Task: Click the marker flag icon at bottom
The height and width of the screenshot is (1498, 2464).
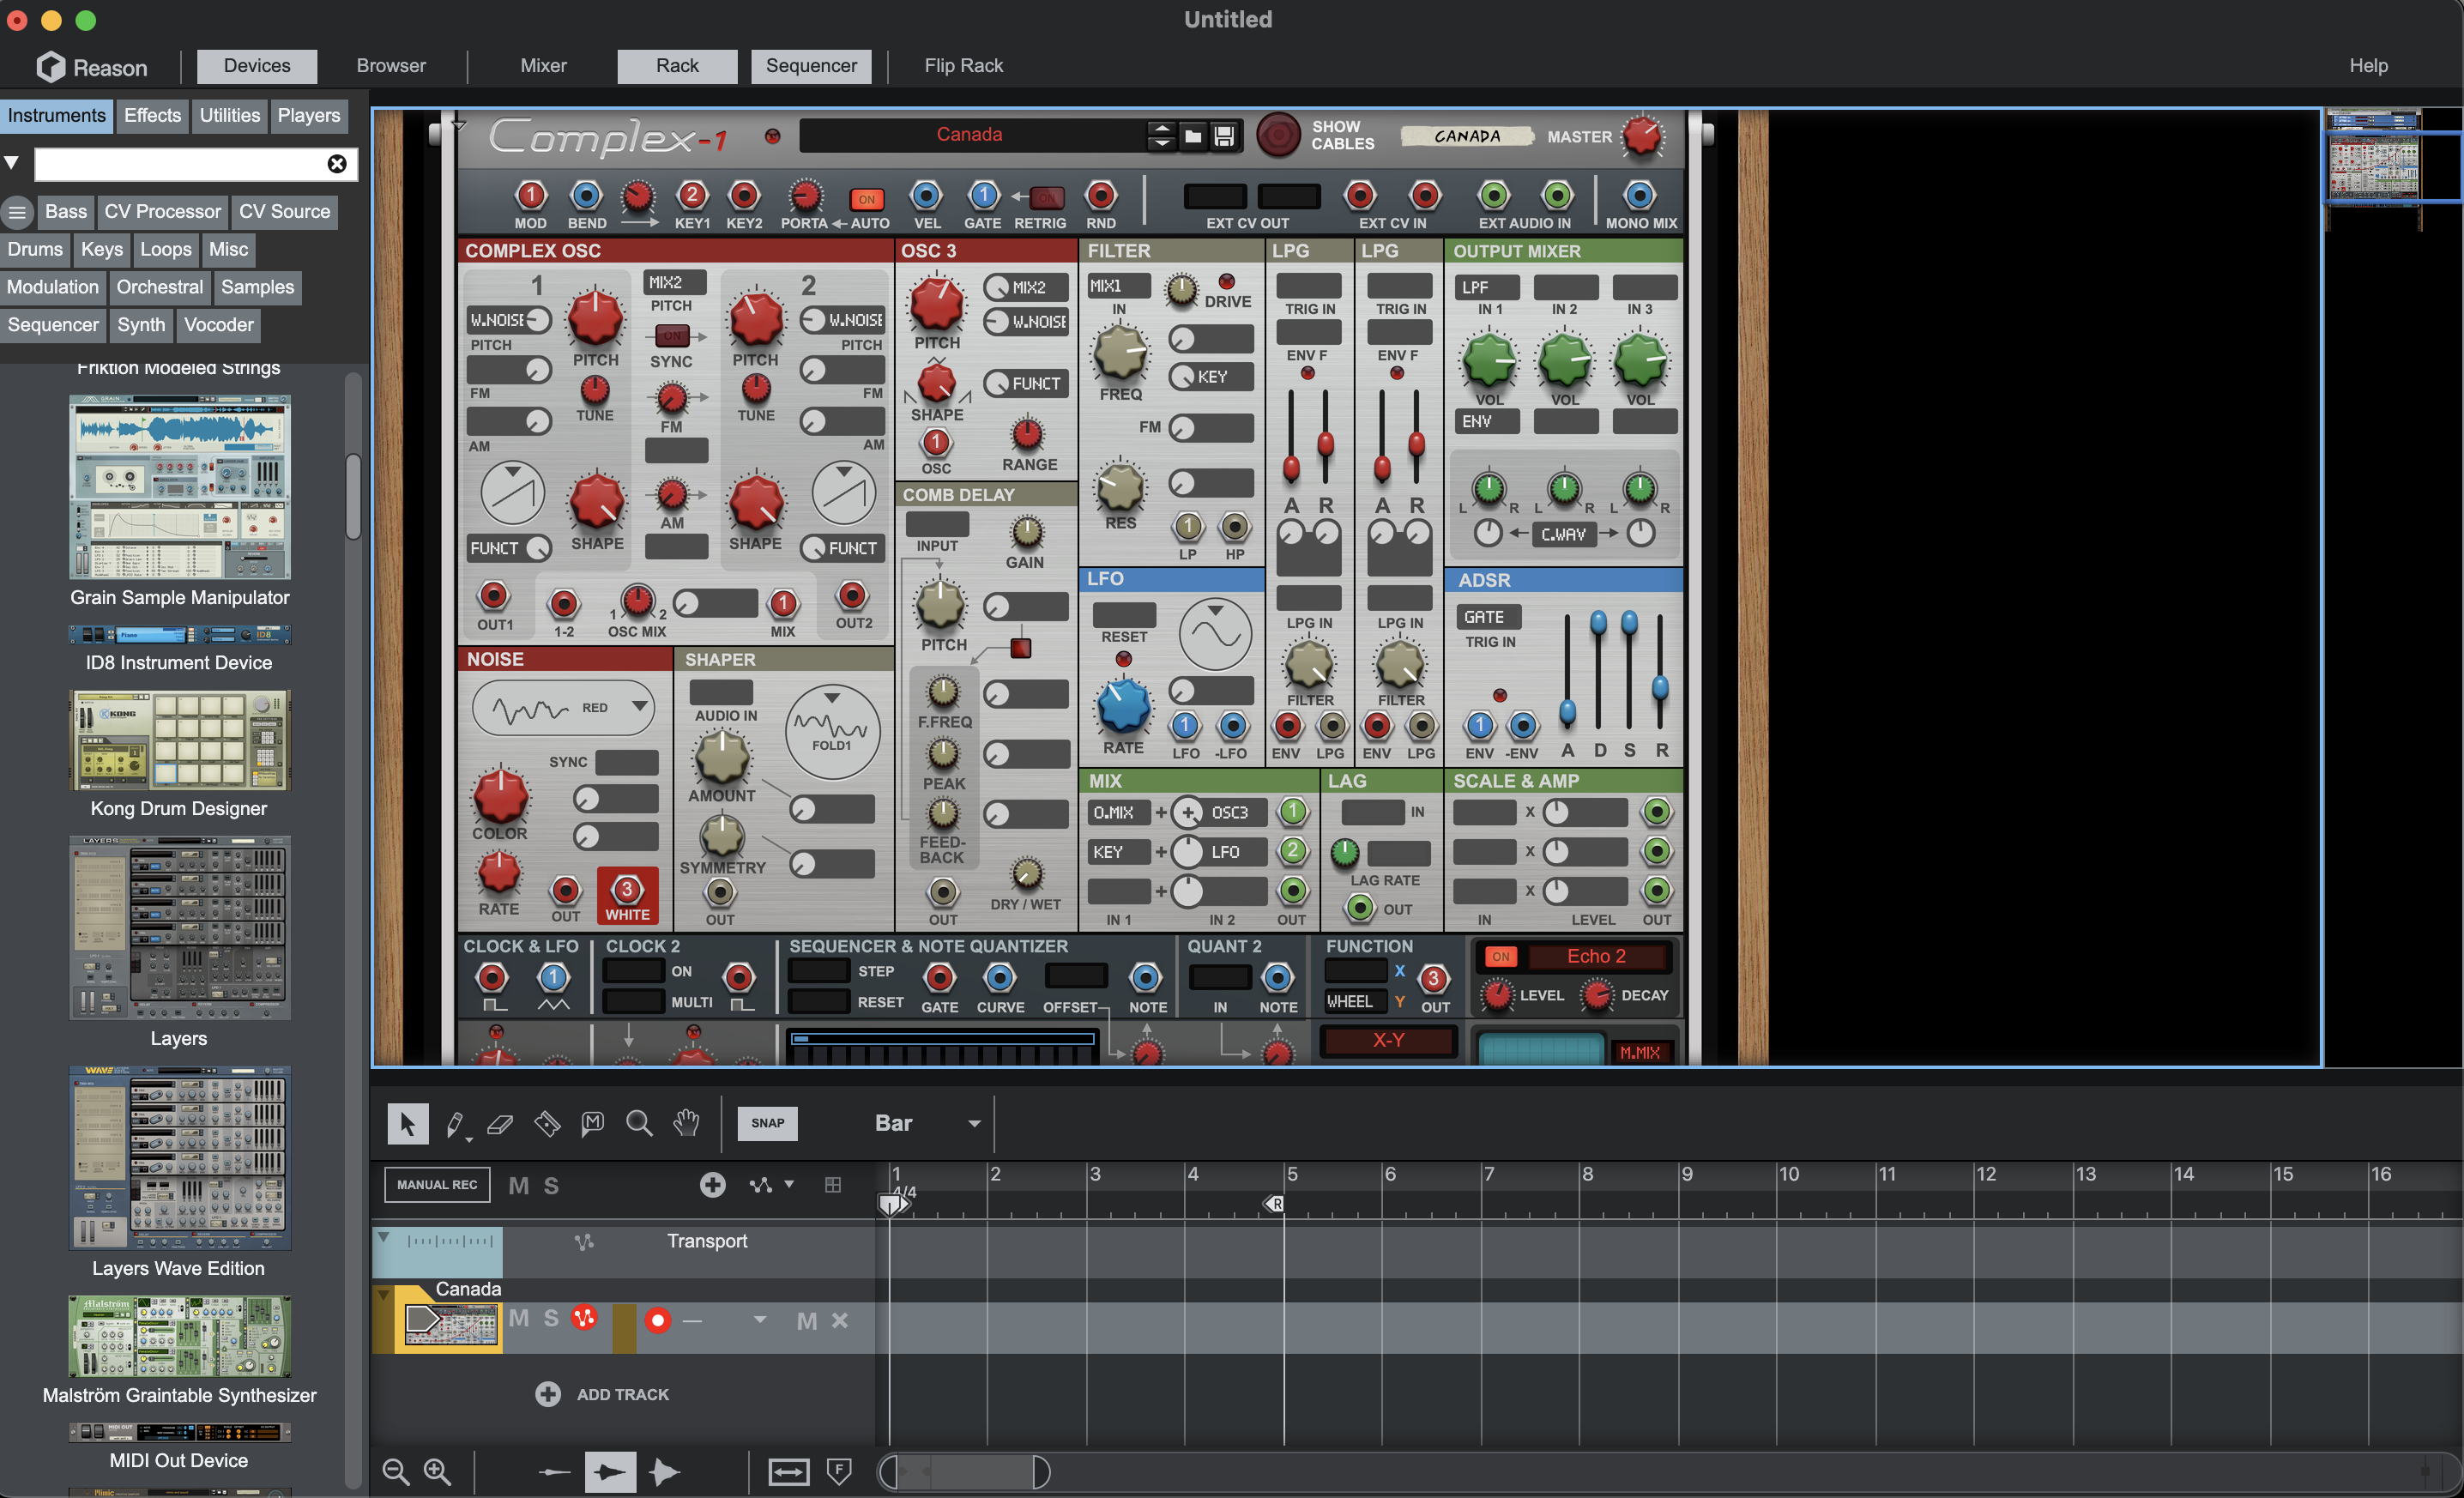Action: [840, 1471]
